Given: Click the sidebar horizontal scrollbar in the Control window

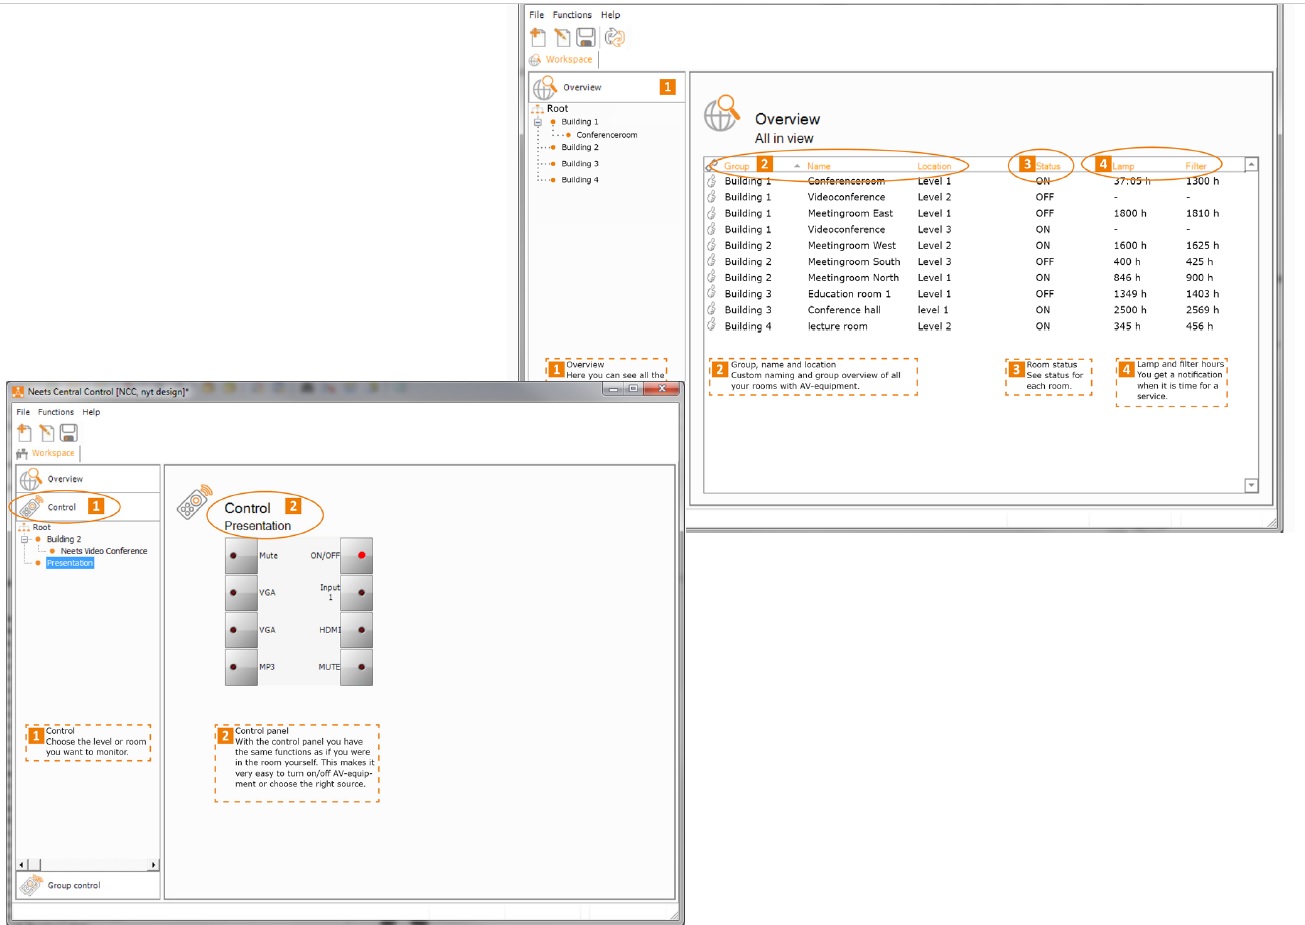Looking at the screenshot, I should (88, 864).
